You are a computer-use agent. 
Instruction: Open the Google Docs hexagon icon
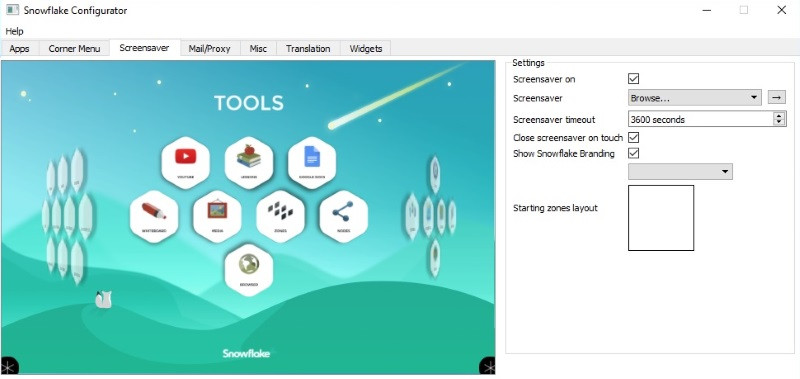pyautogui.click(x=312, y=163)
